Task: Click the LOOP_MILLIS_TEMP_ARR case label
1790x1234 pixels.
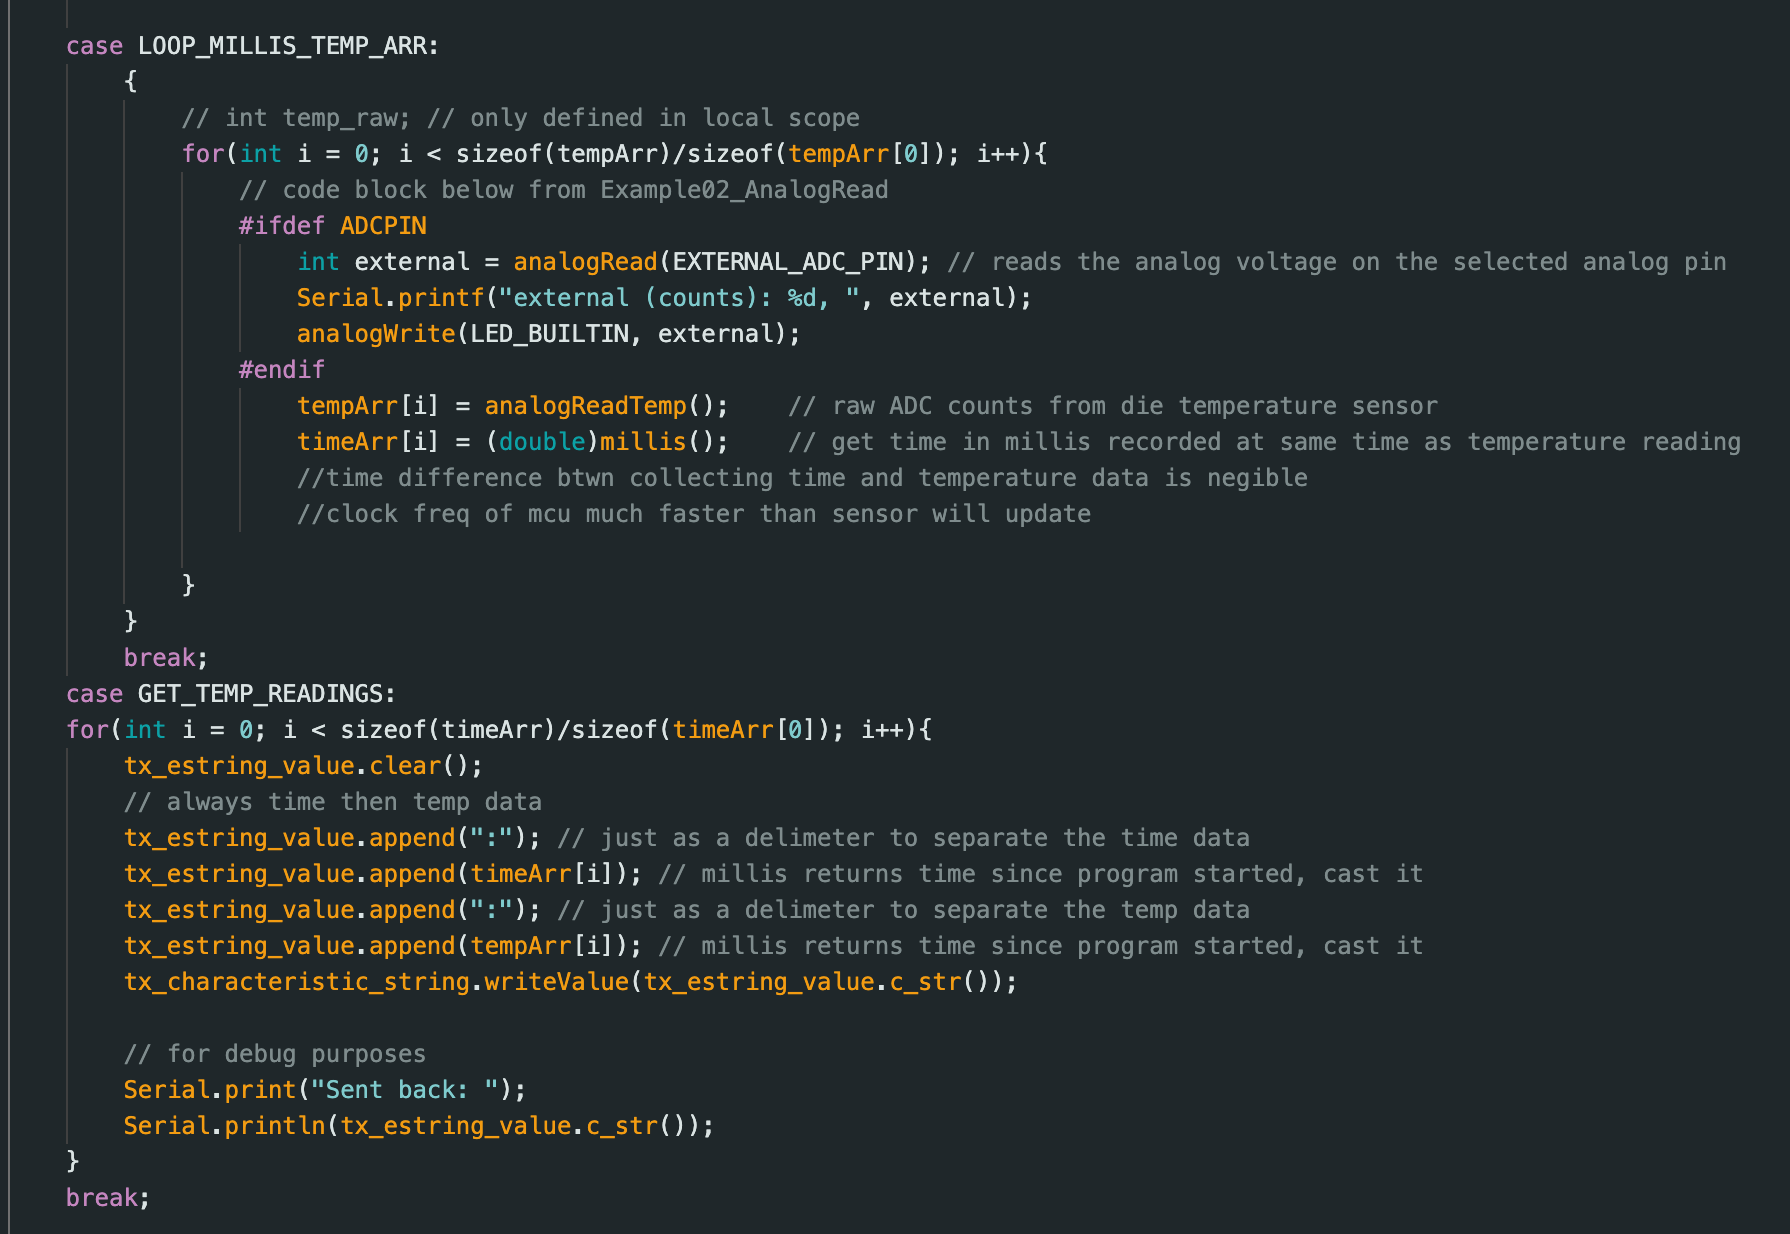Action: [286, 46]
